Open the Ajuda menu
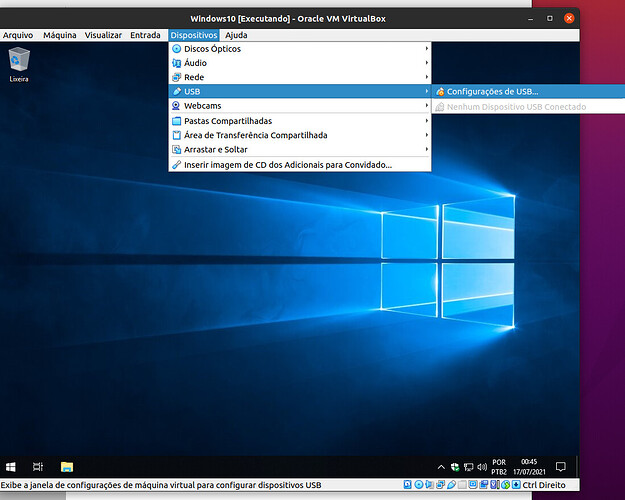 pyautogui.click(x=236, y=35)
